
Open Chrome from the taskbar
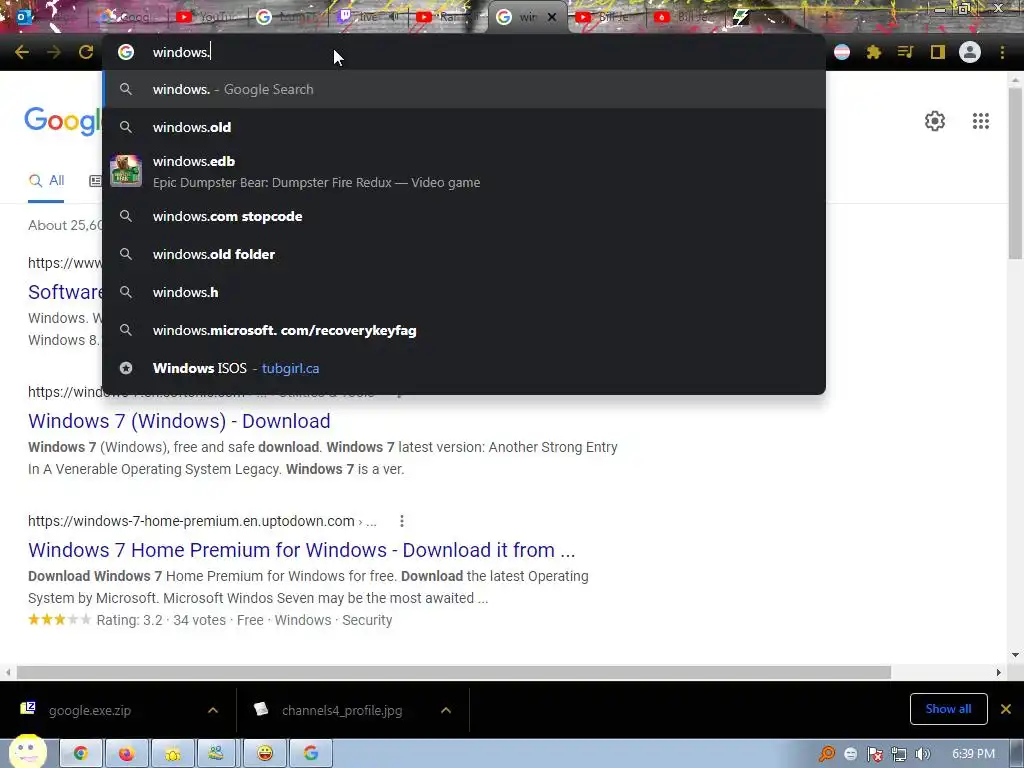coord(81,754)
